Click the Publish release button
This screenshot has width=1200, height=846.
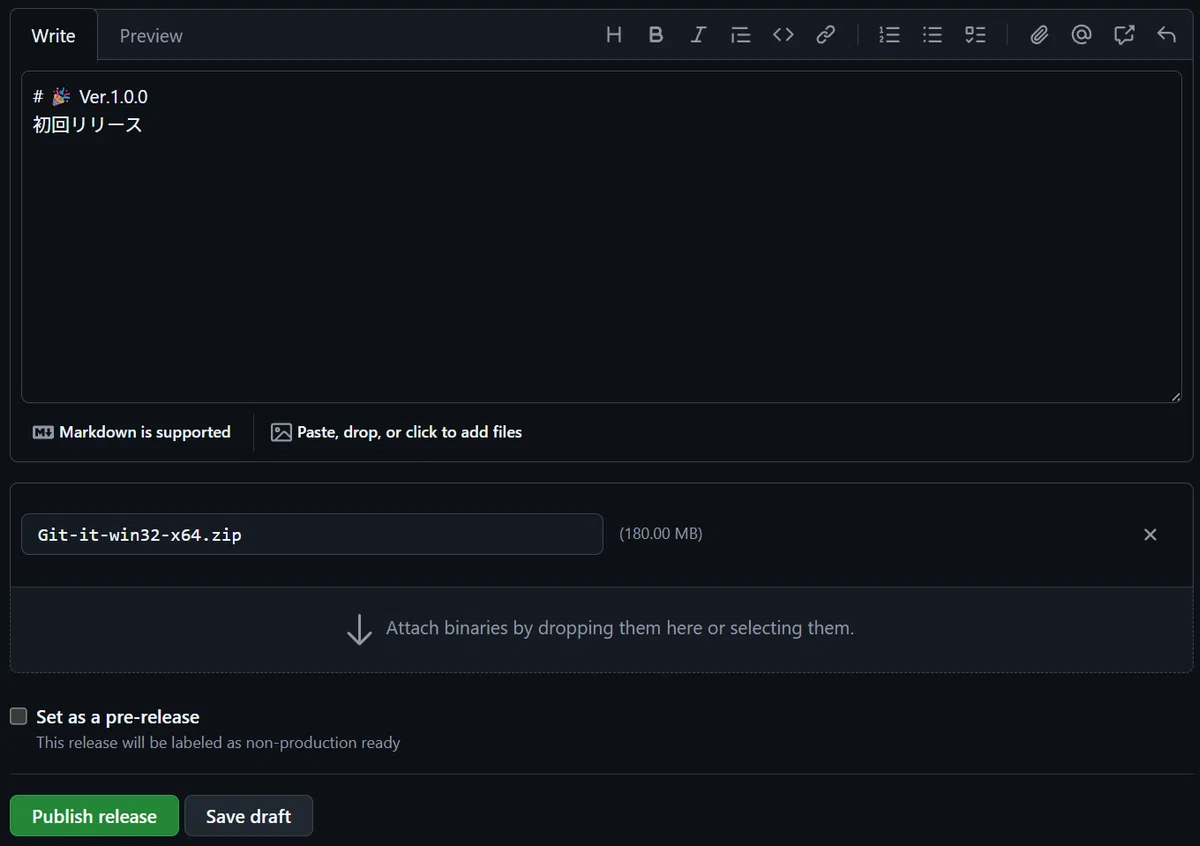tap(94, 816)
